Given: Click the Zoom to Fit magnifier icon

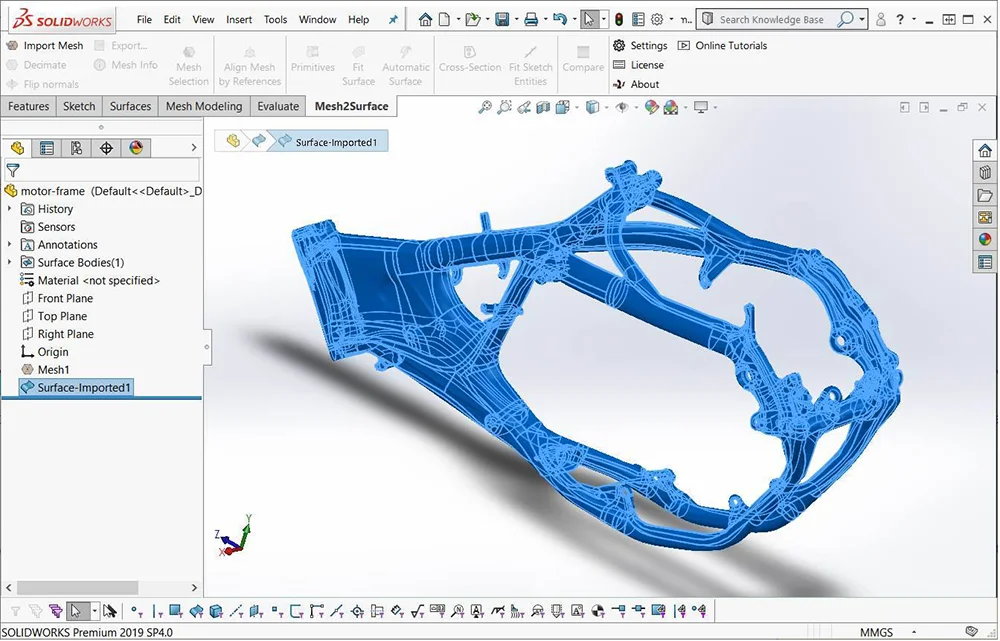Looking at the screenshot, I should (x=486, y=107).
